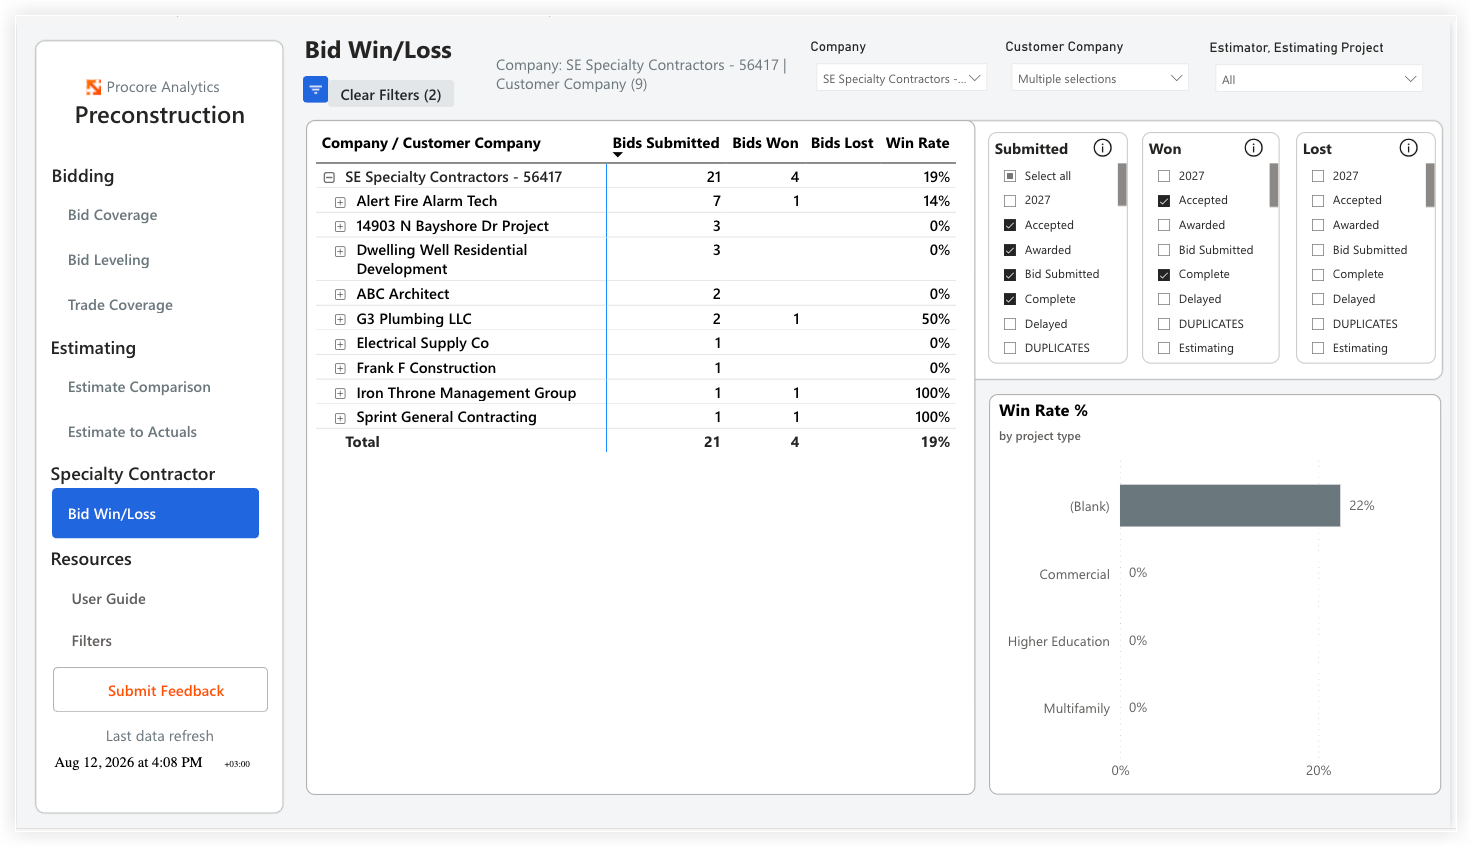Uncheck Bid Submitted in Submitted slicer
Viewport: 1472px width, 847px height.
(1010, 274)
